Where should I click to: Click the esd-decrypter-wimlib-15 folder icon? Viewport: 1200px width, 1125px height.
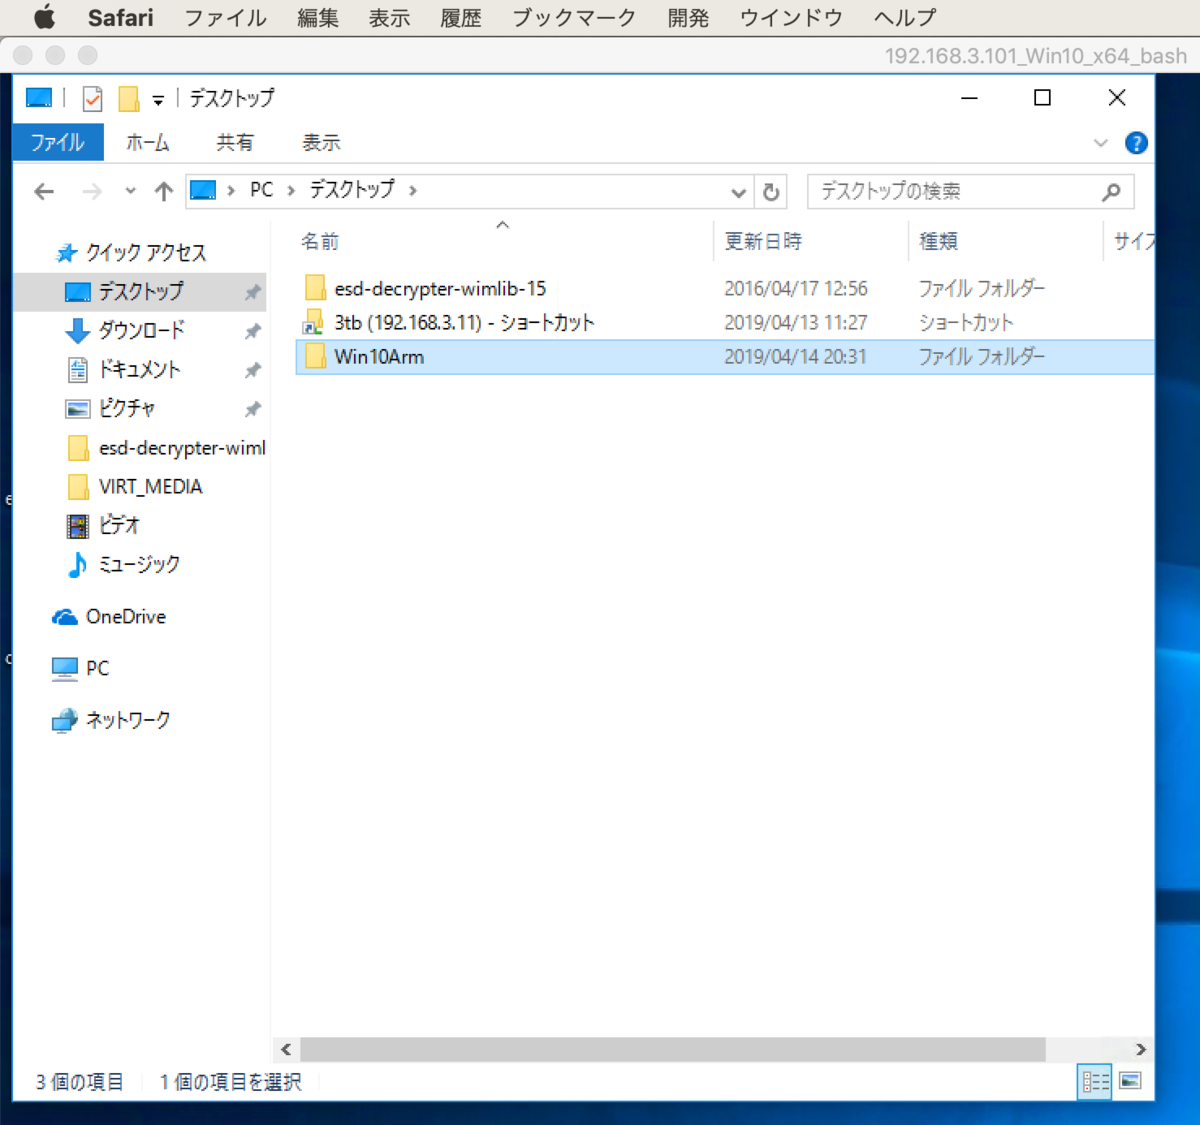(315, 289)
